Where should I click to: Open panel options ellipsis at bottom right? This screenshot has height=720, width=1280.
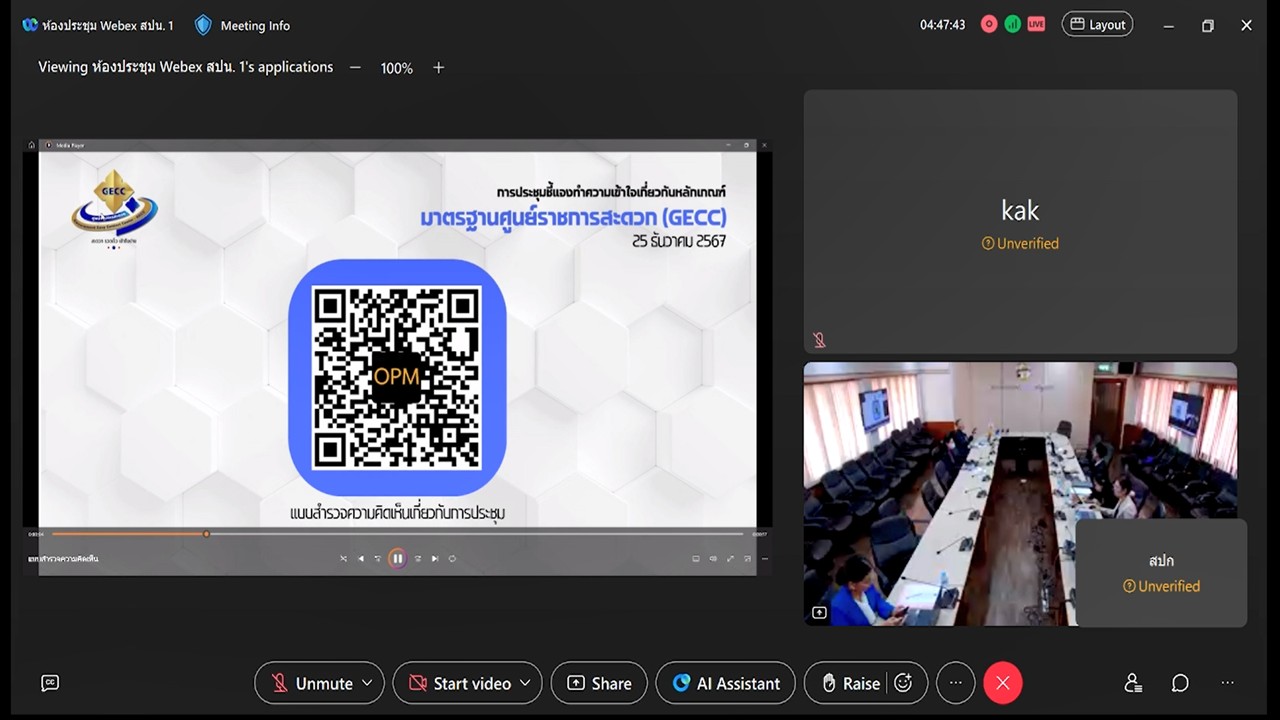[x=1228, y=683]
